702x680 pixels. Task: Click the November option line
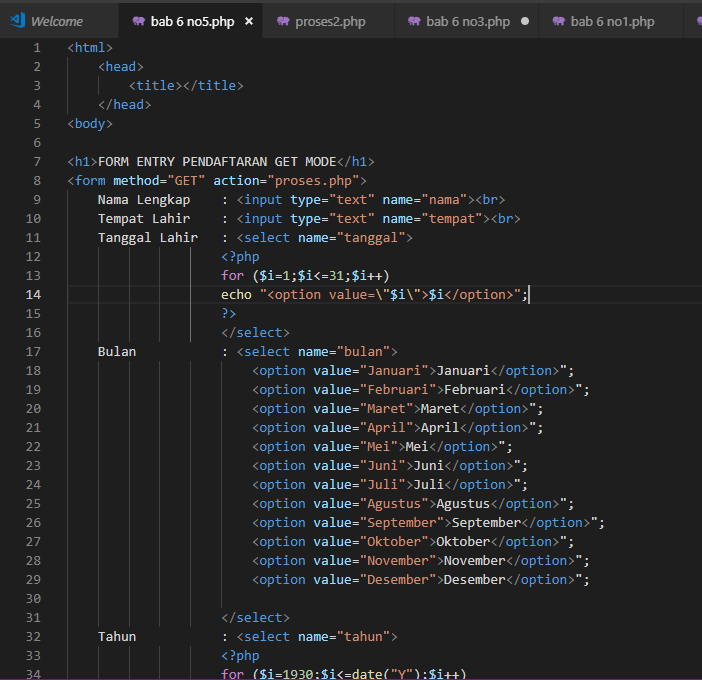tap(420, 561)
